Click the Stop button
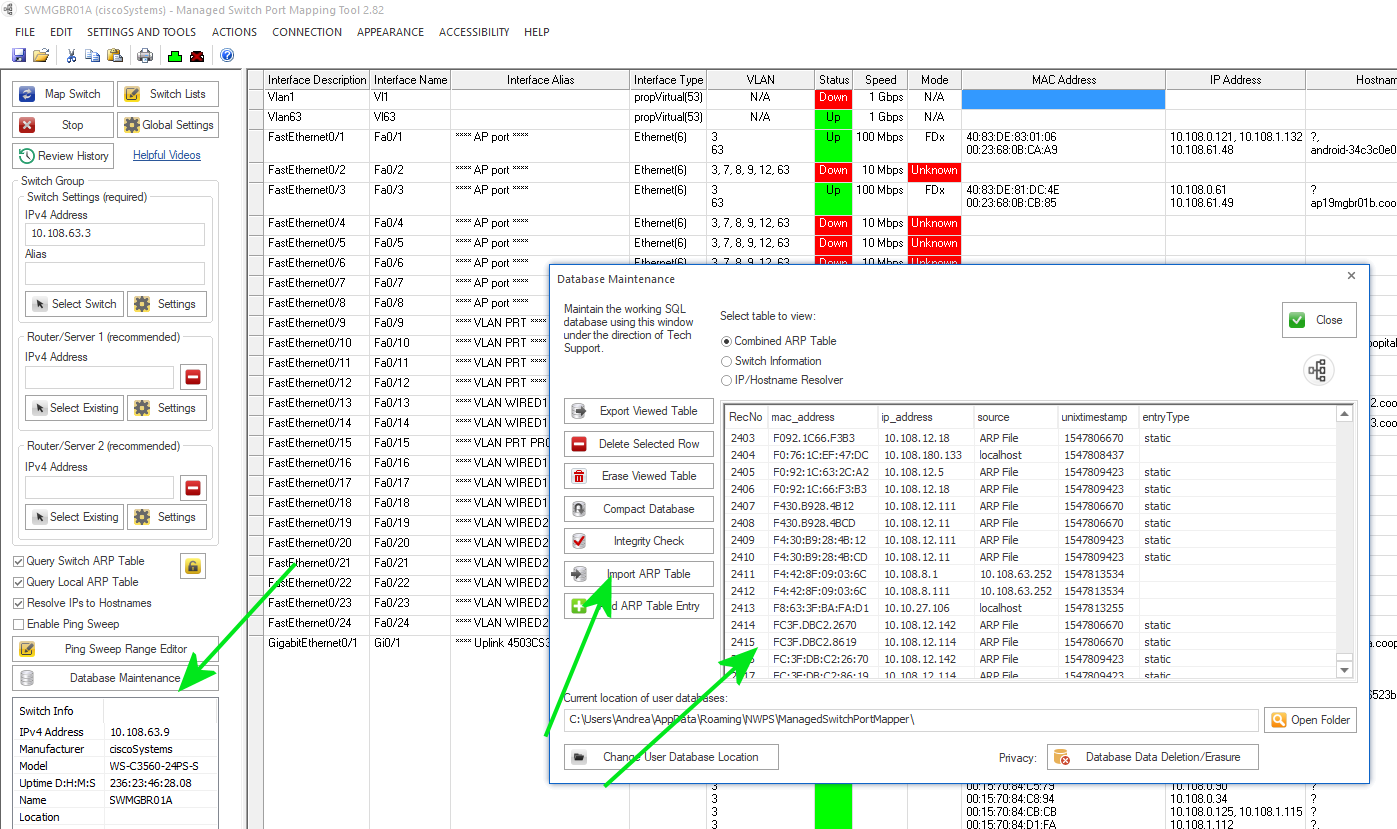This screenshot has width=1397, height=829. tap(63, 125)
